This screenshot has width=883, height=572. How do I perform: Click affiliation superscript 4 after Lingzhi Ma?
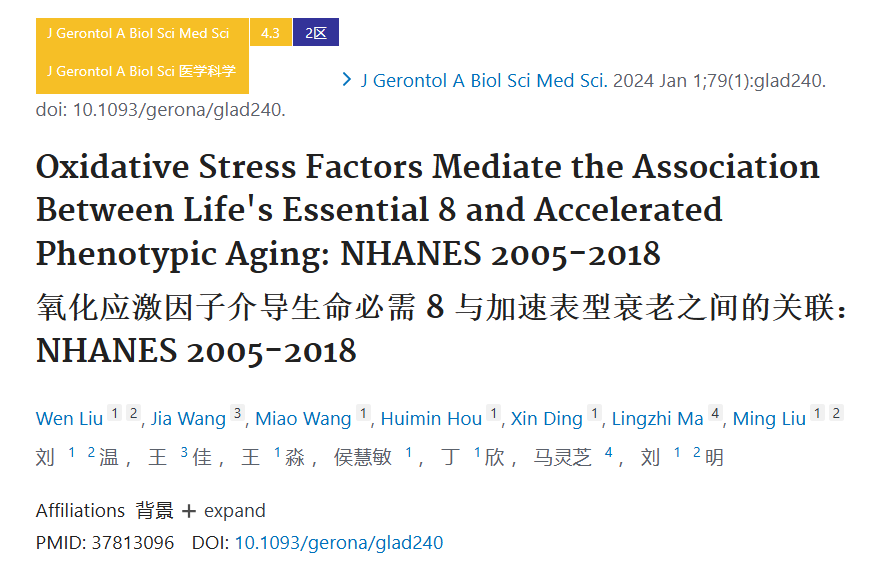pyautogui.click(x=715, y=413)
